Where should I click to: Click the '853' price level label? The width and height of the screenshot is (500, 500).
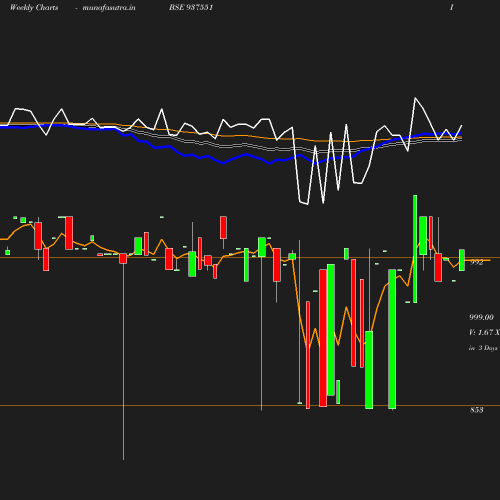[x=477, y=410]
